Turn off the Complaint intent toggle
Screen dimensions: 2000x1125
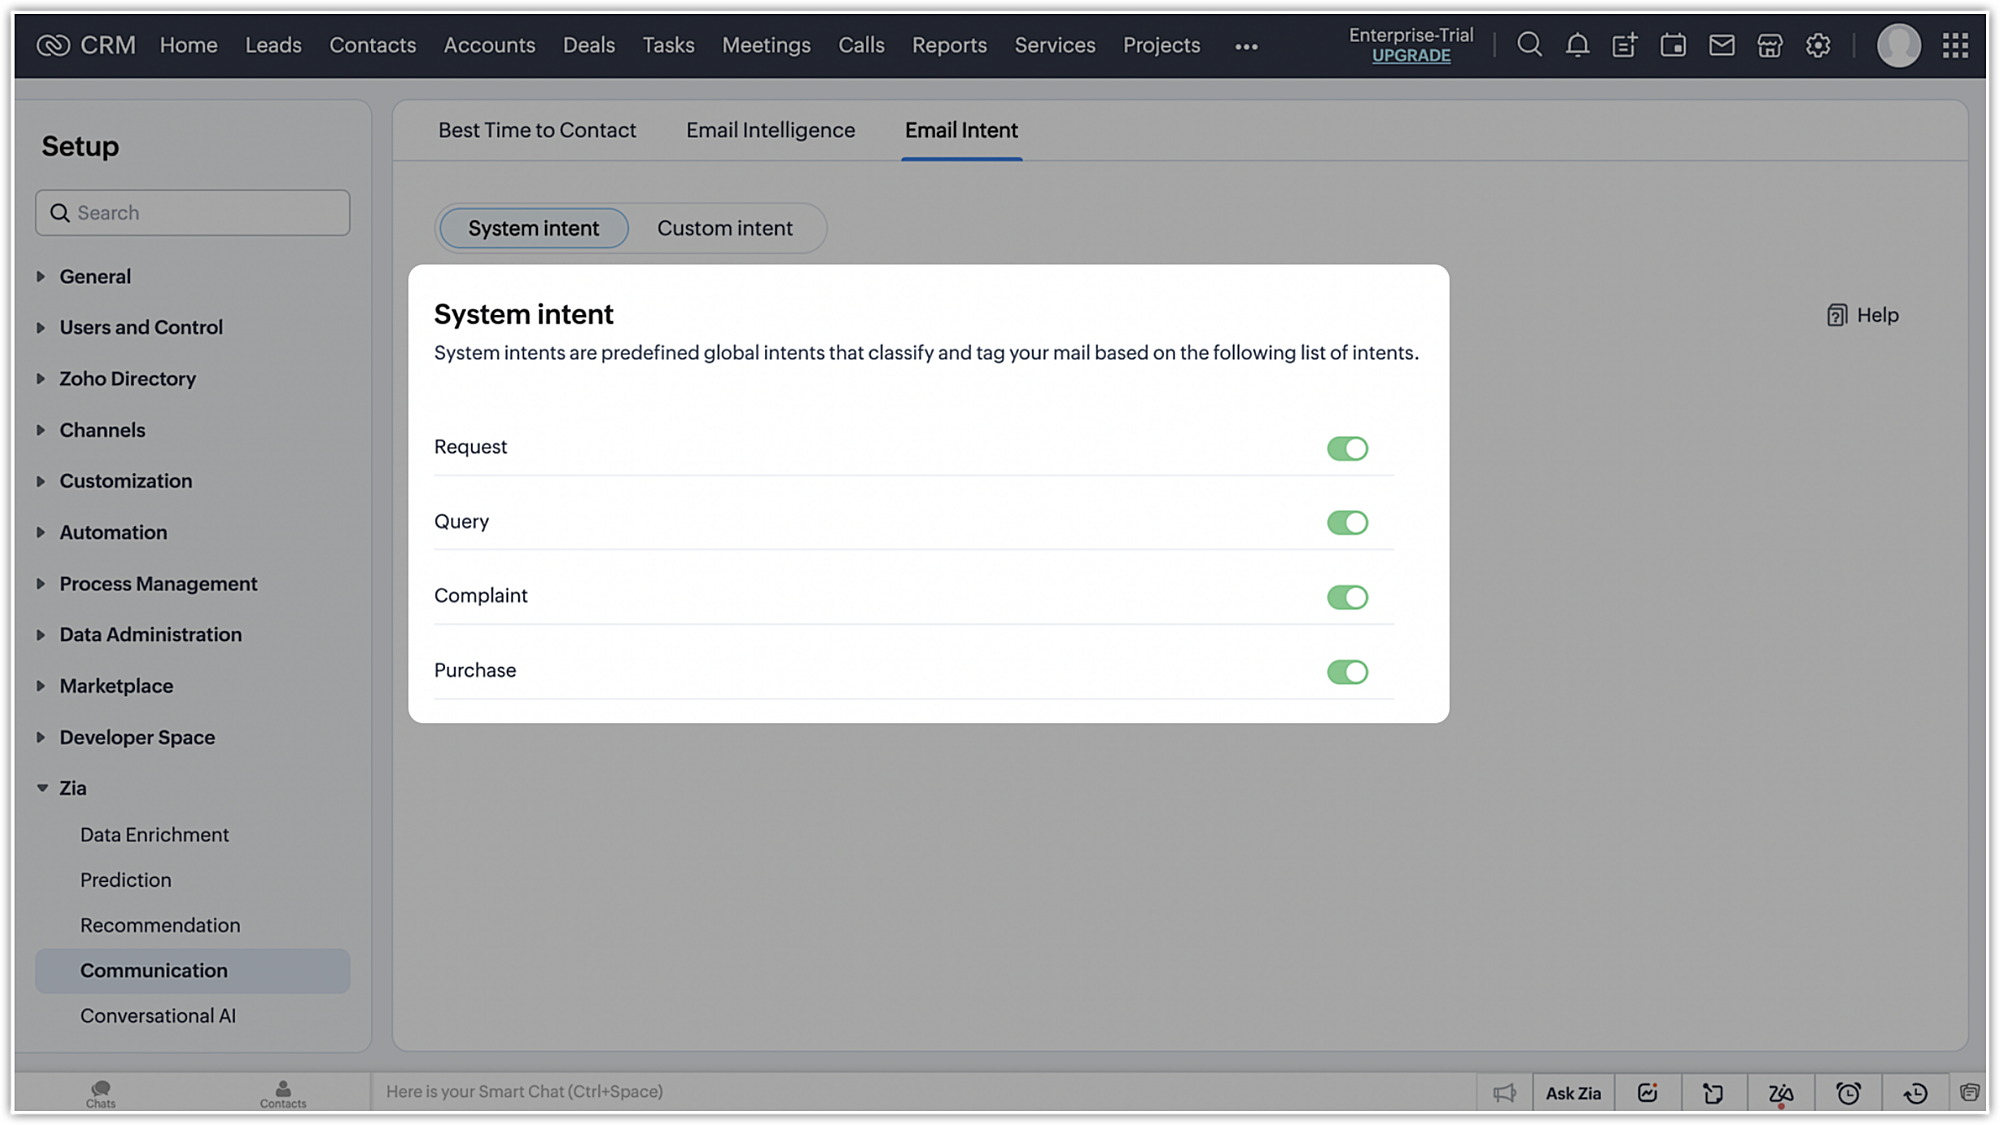click(x=1347, y=597)
